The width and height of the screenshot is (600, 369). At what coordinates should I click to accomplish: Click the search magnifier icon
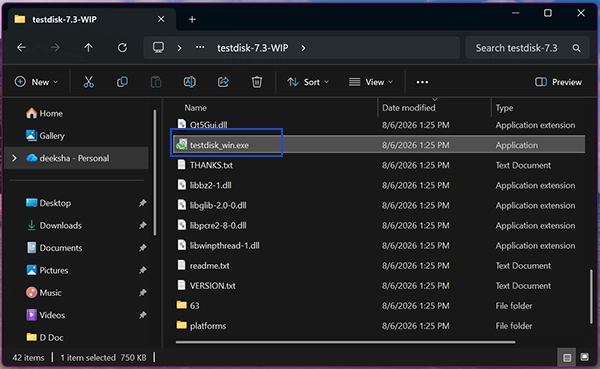576,48
